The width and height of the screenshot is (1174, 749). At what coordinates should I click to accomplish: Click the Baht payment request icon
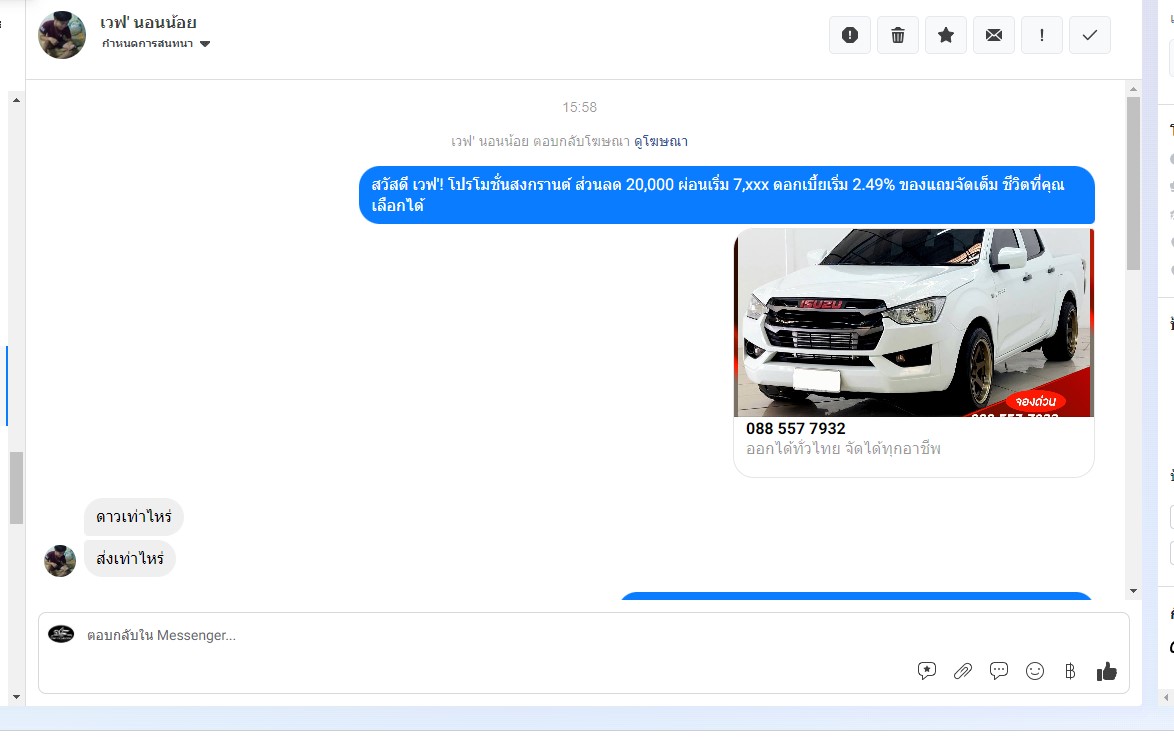point(1070,671)
